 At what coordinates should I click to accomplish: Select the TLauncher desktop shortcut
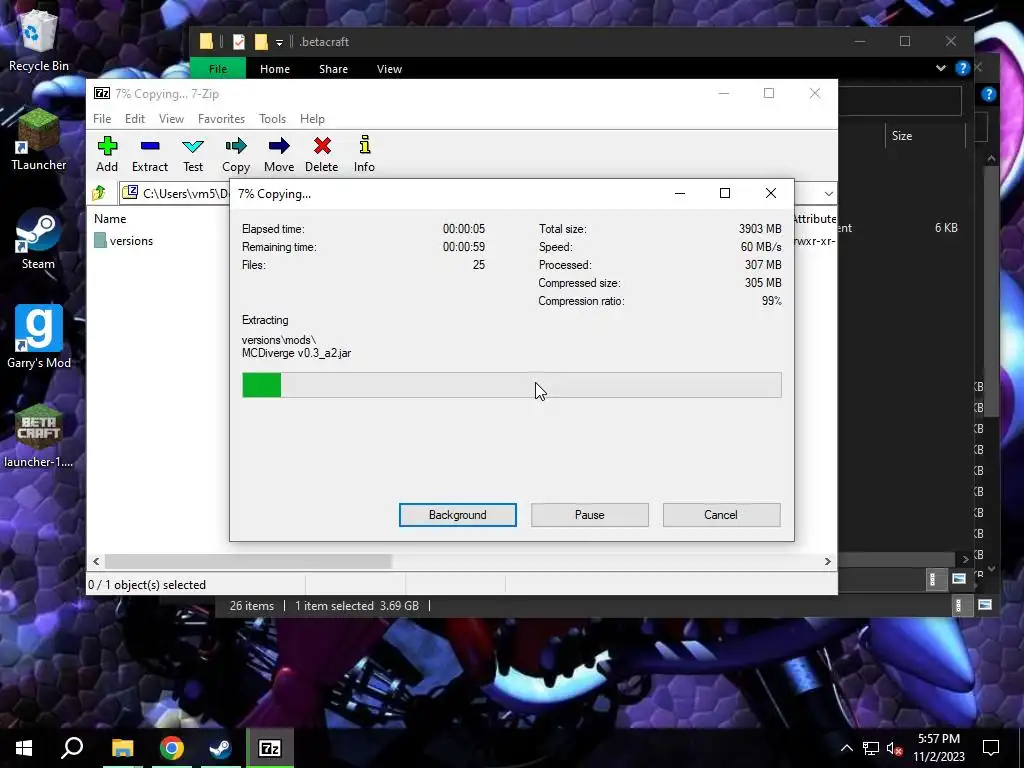coord(39,140)
